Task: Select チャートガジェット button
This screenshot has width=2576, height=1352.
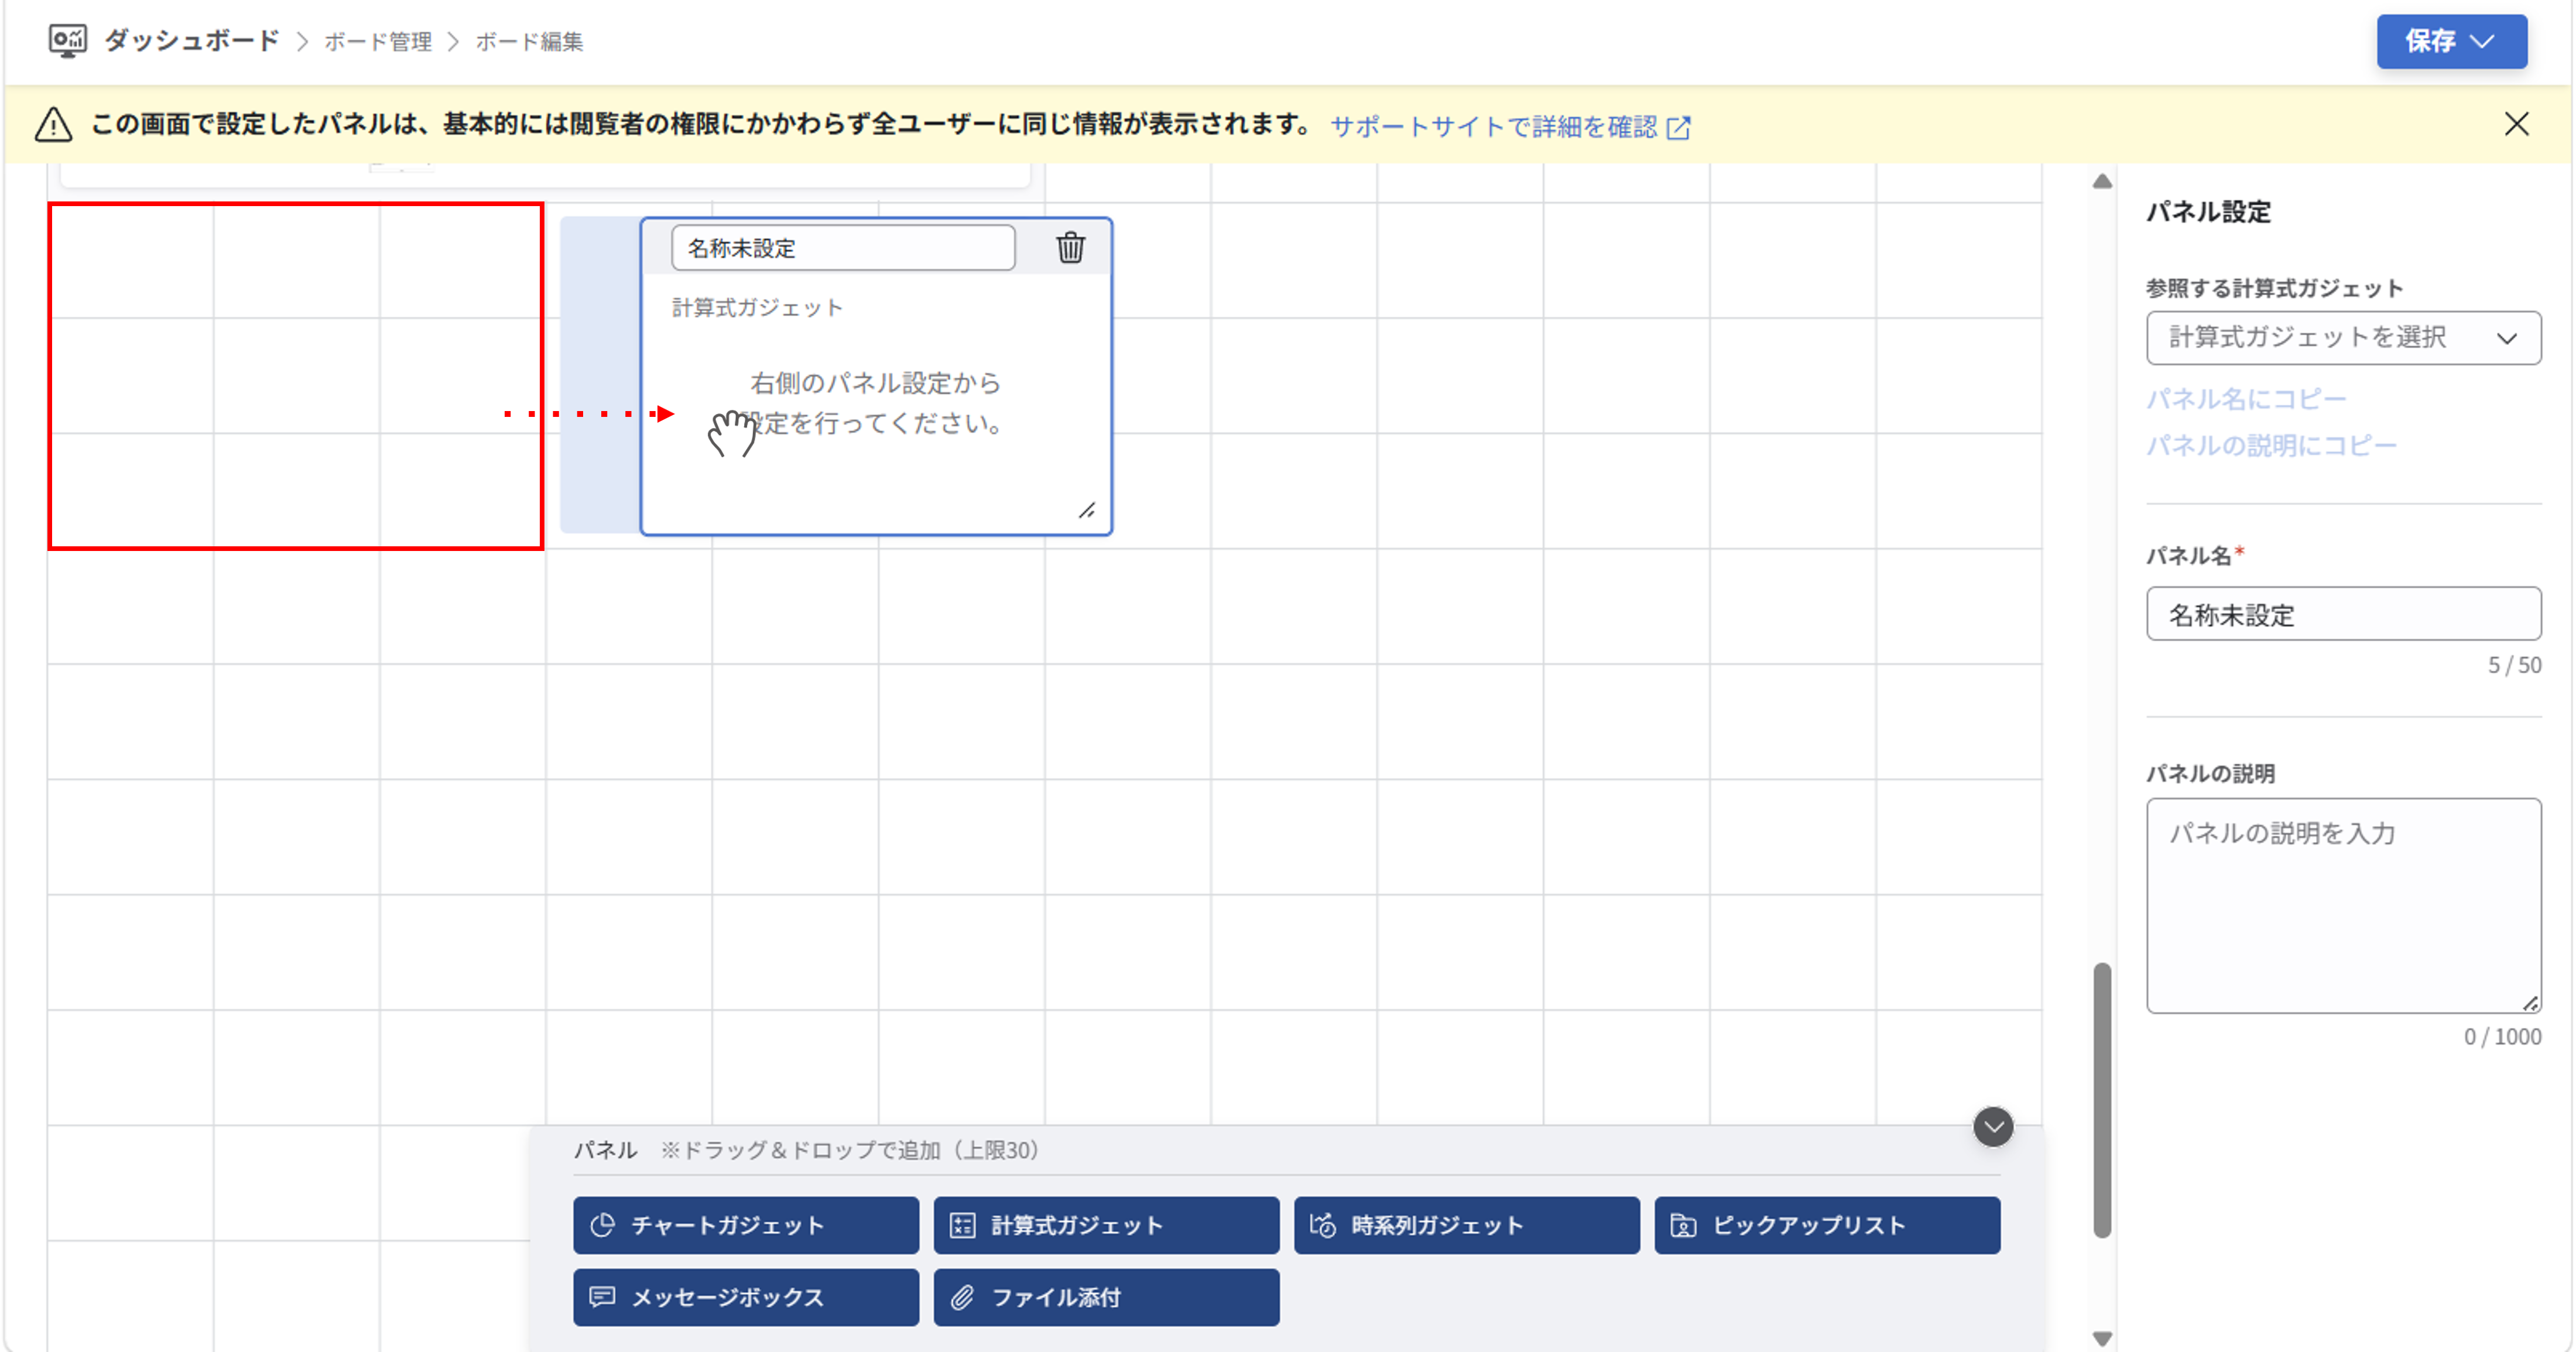Action: pos(745,1225)
